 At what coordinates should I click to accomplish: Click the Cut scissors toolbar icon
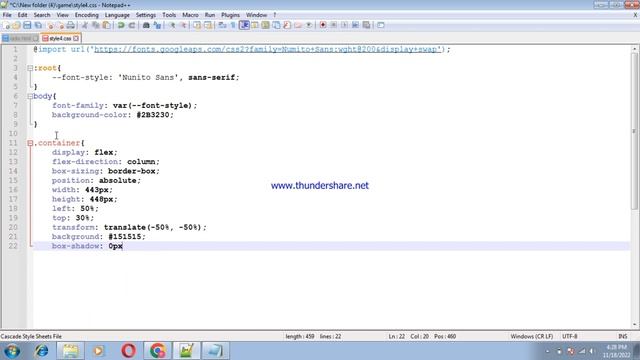coord(85,25)
